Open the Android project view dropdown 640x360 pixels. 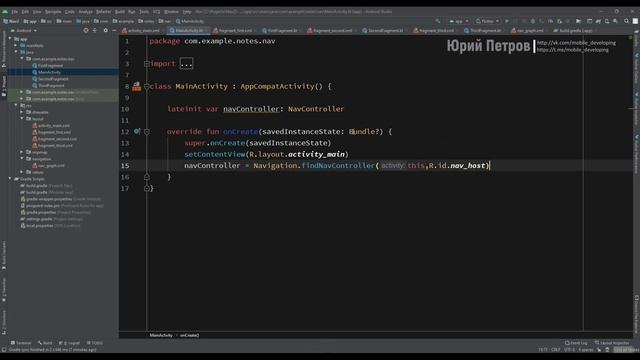pyautogui.click(x=24, y=30)
